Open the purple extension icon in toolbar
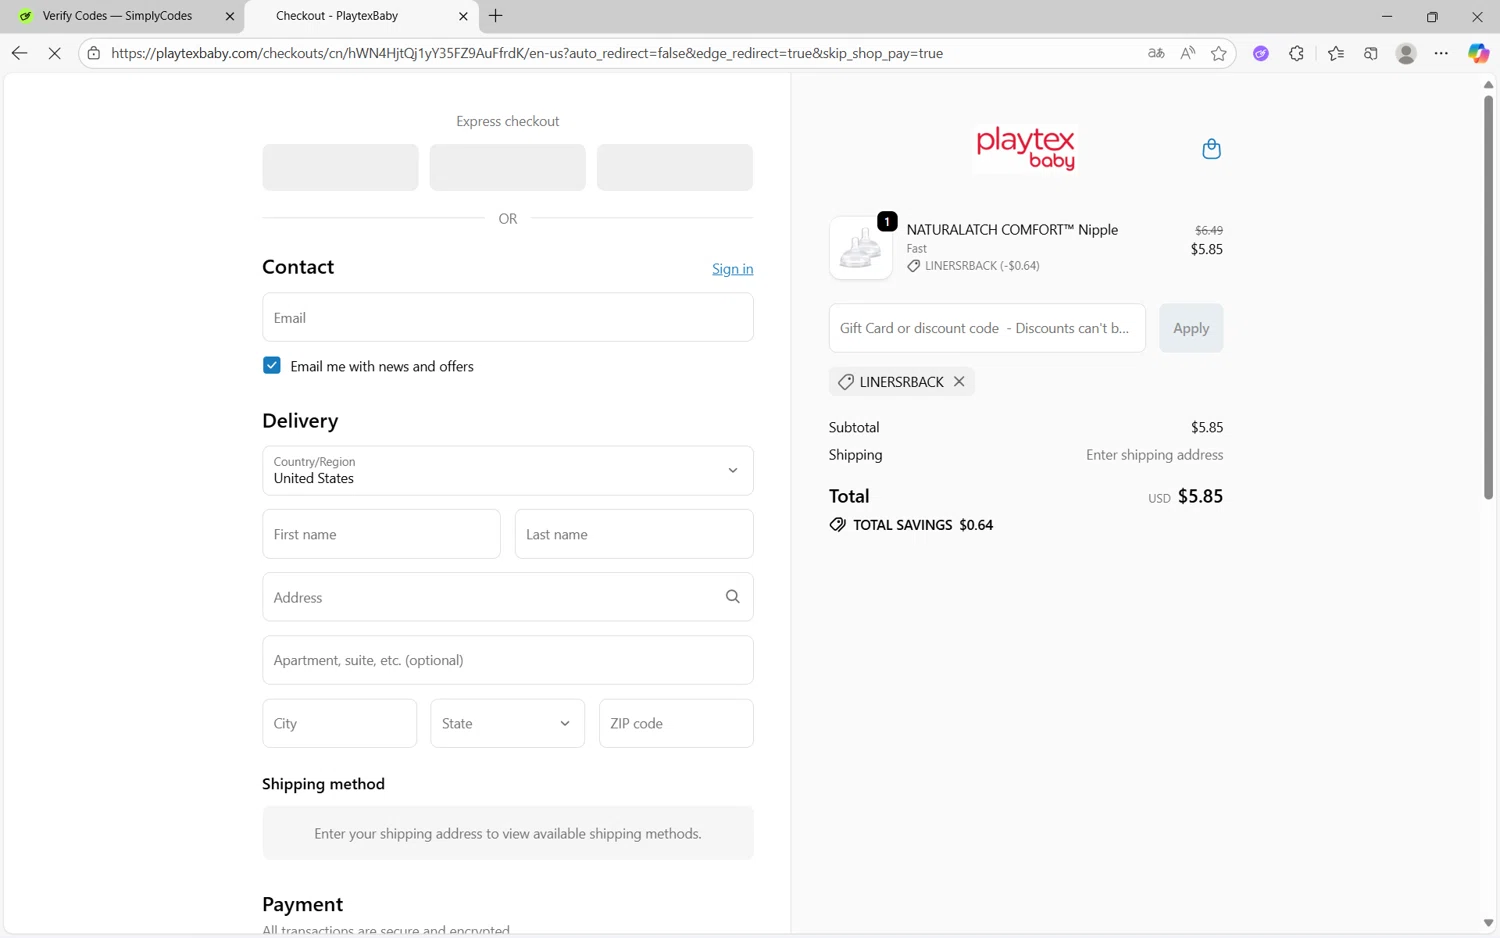The image size is (1500, 938). coord(1261,53)
